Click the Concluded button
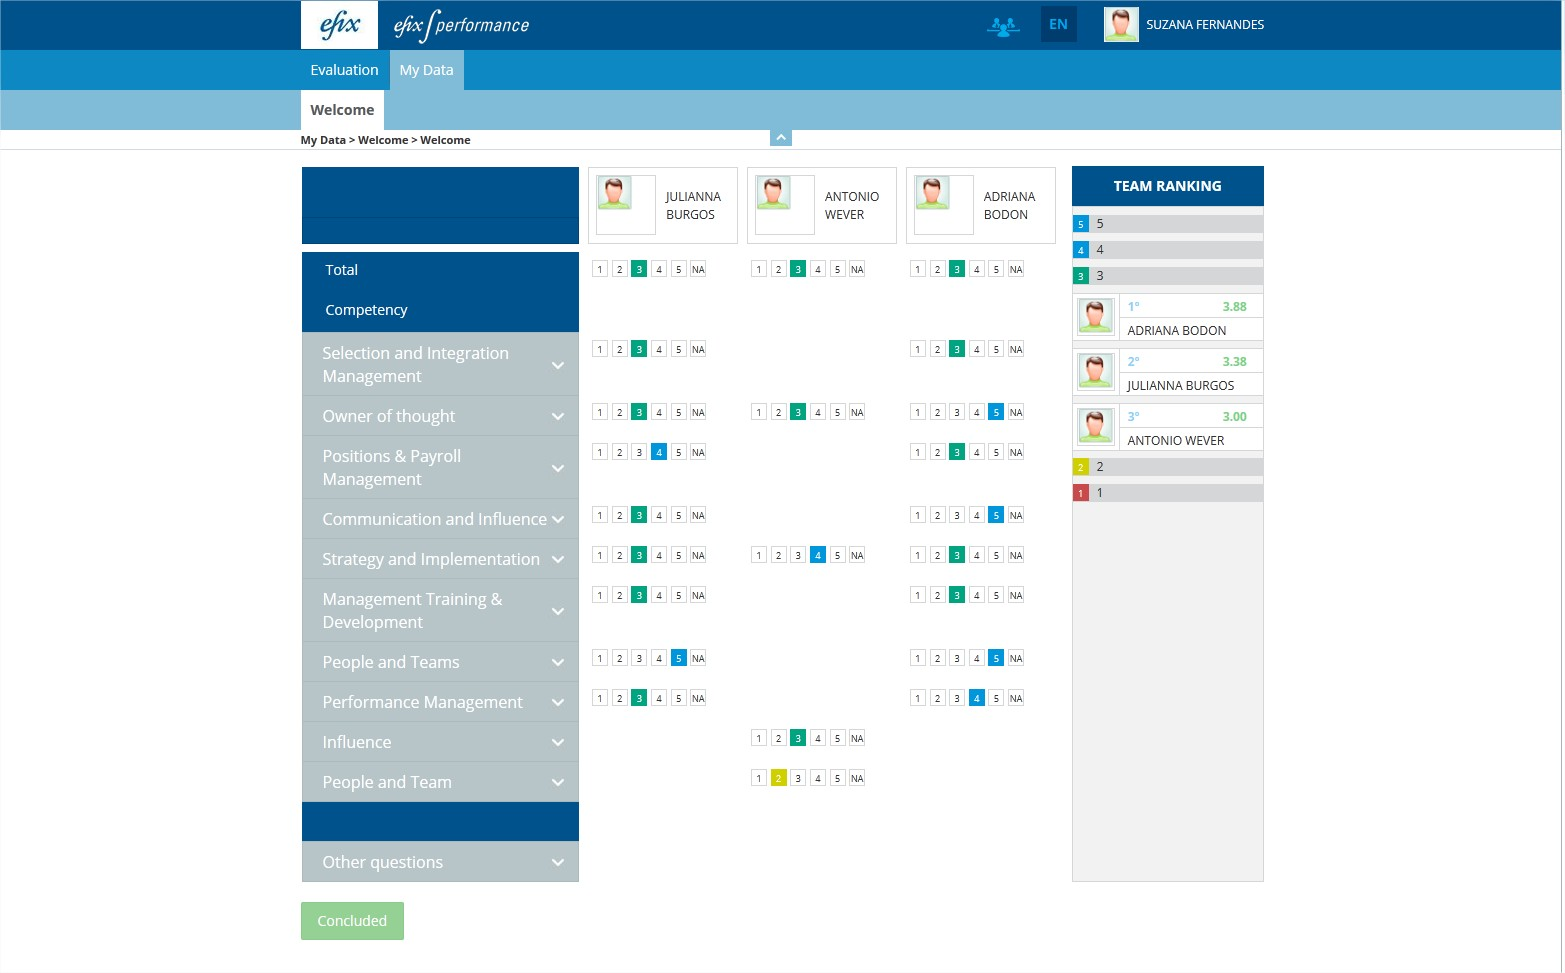Screen dimensions: 1565x973 (x=351, y=920)
